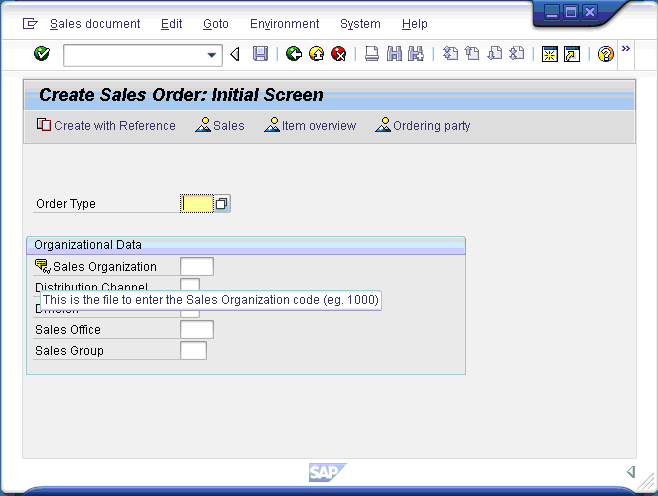Click the 'Sales Organization' label text

point(105,267)
